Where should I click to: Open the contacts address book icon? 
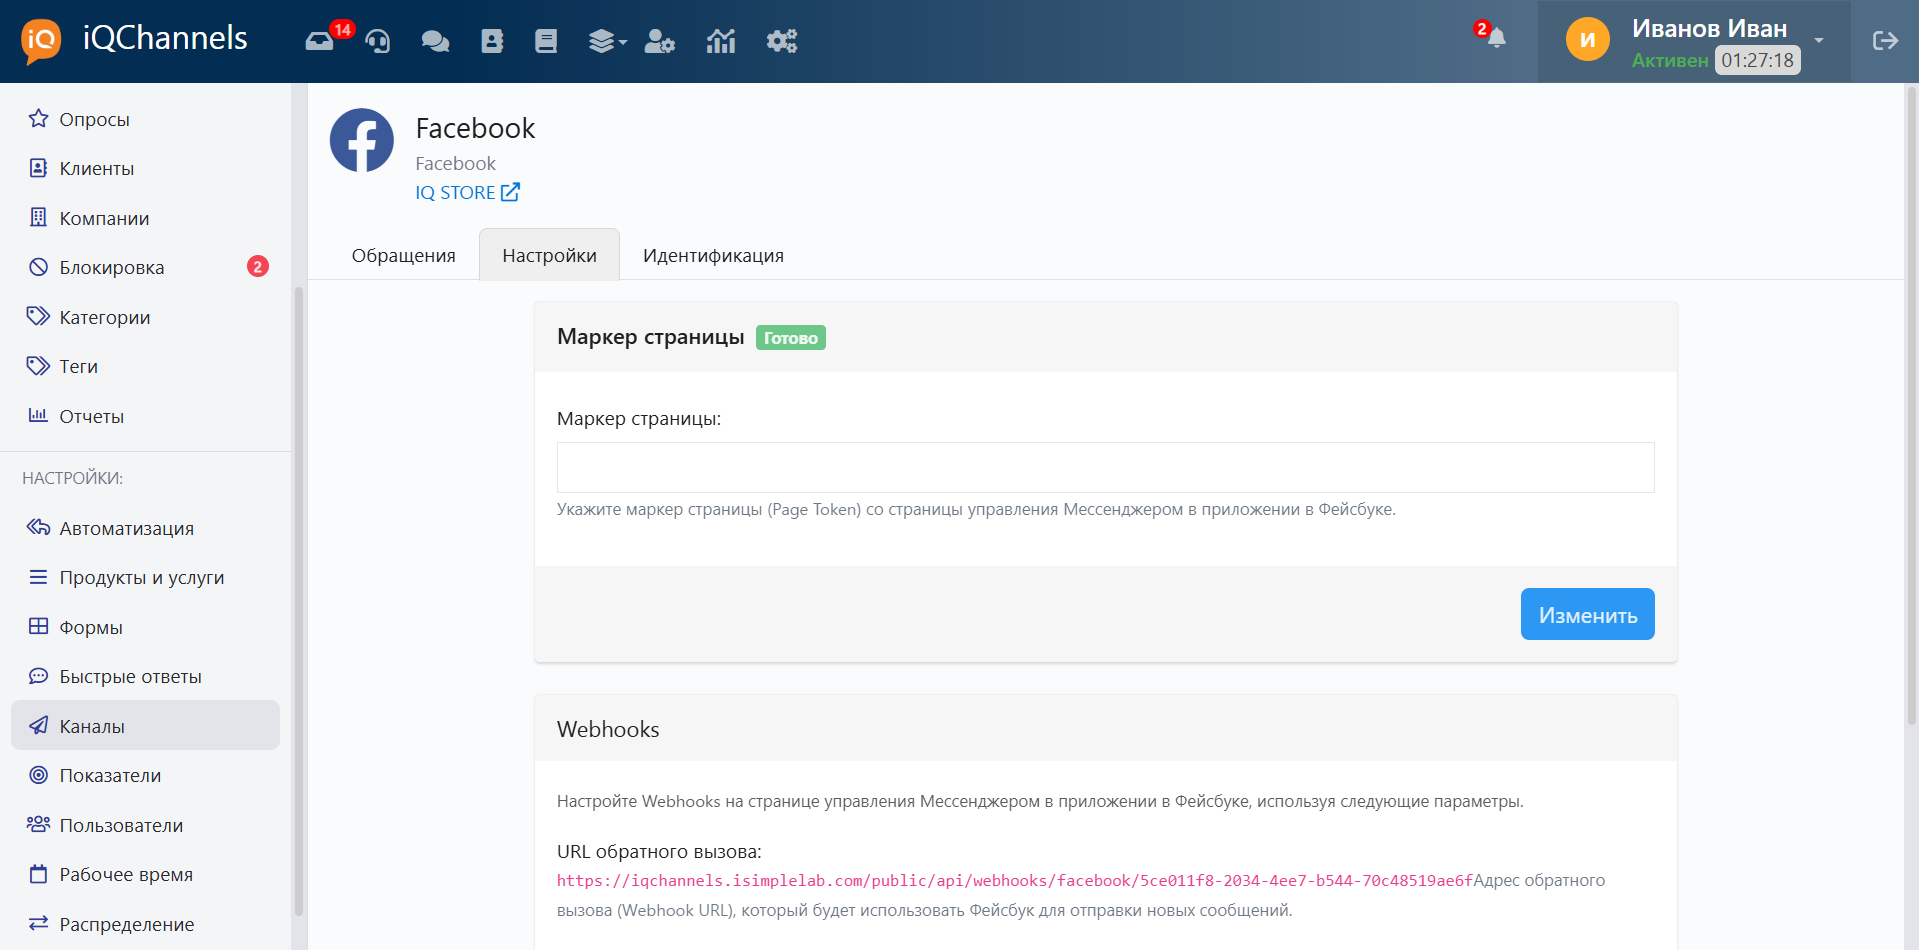click(492, 41)
